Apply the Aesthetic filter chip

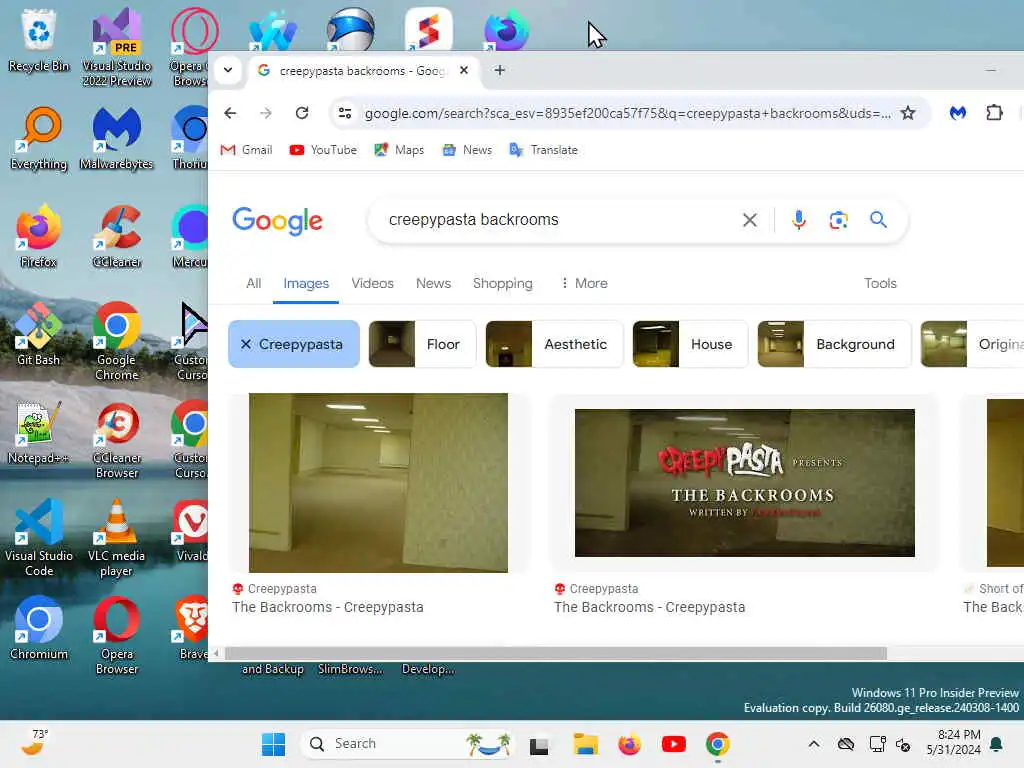554,344
